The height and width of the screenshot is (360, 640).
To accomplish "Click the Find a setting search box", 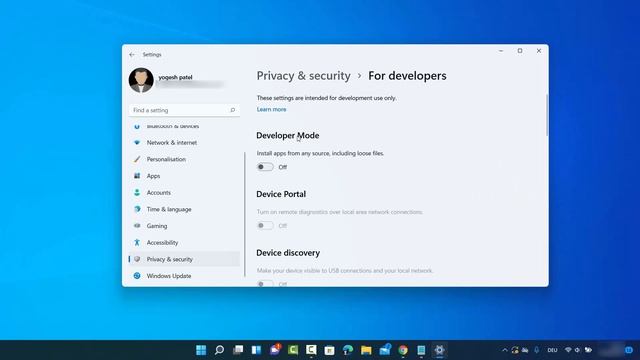I will (184, 110).
